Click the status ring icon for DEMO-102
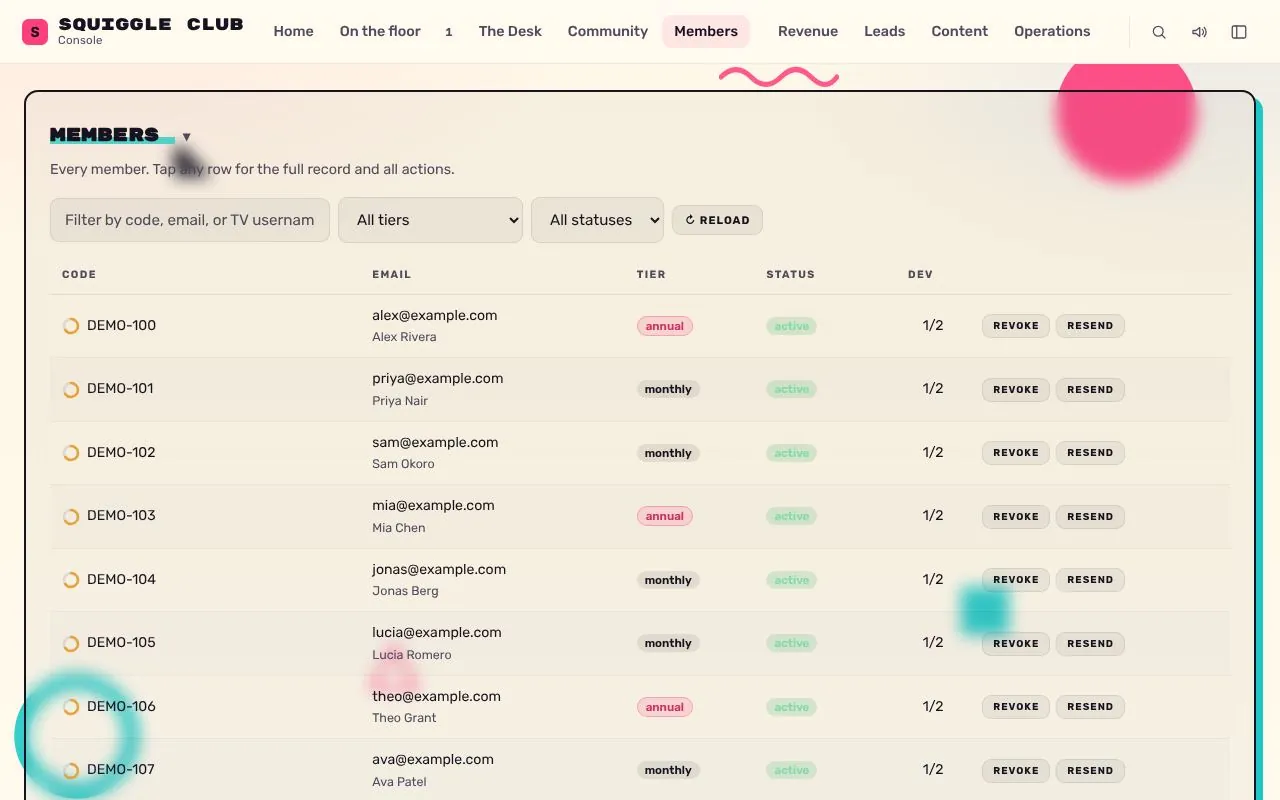The width and height of the screenshot is (1280, 800). coord(71,453)
